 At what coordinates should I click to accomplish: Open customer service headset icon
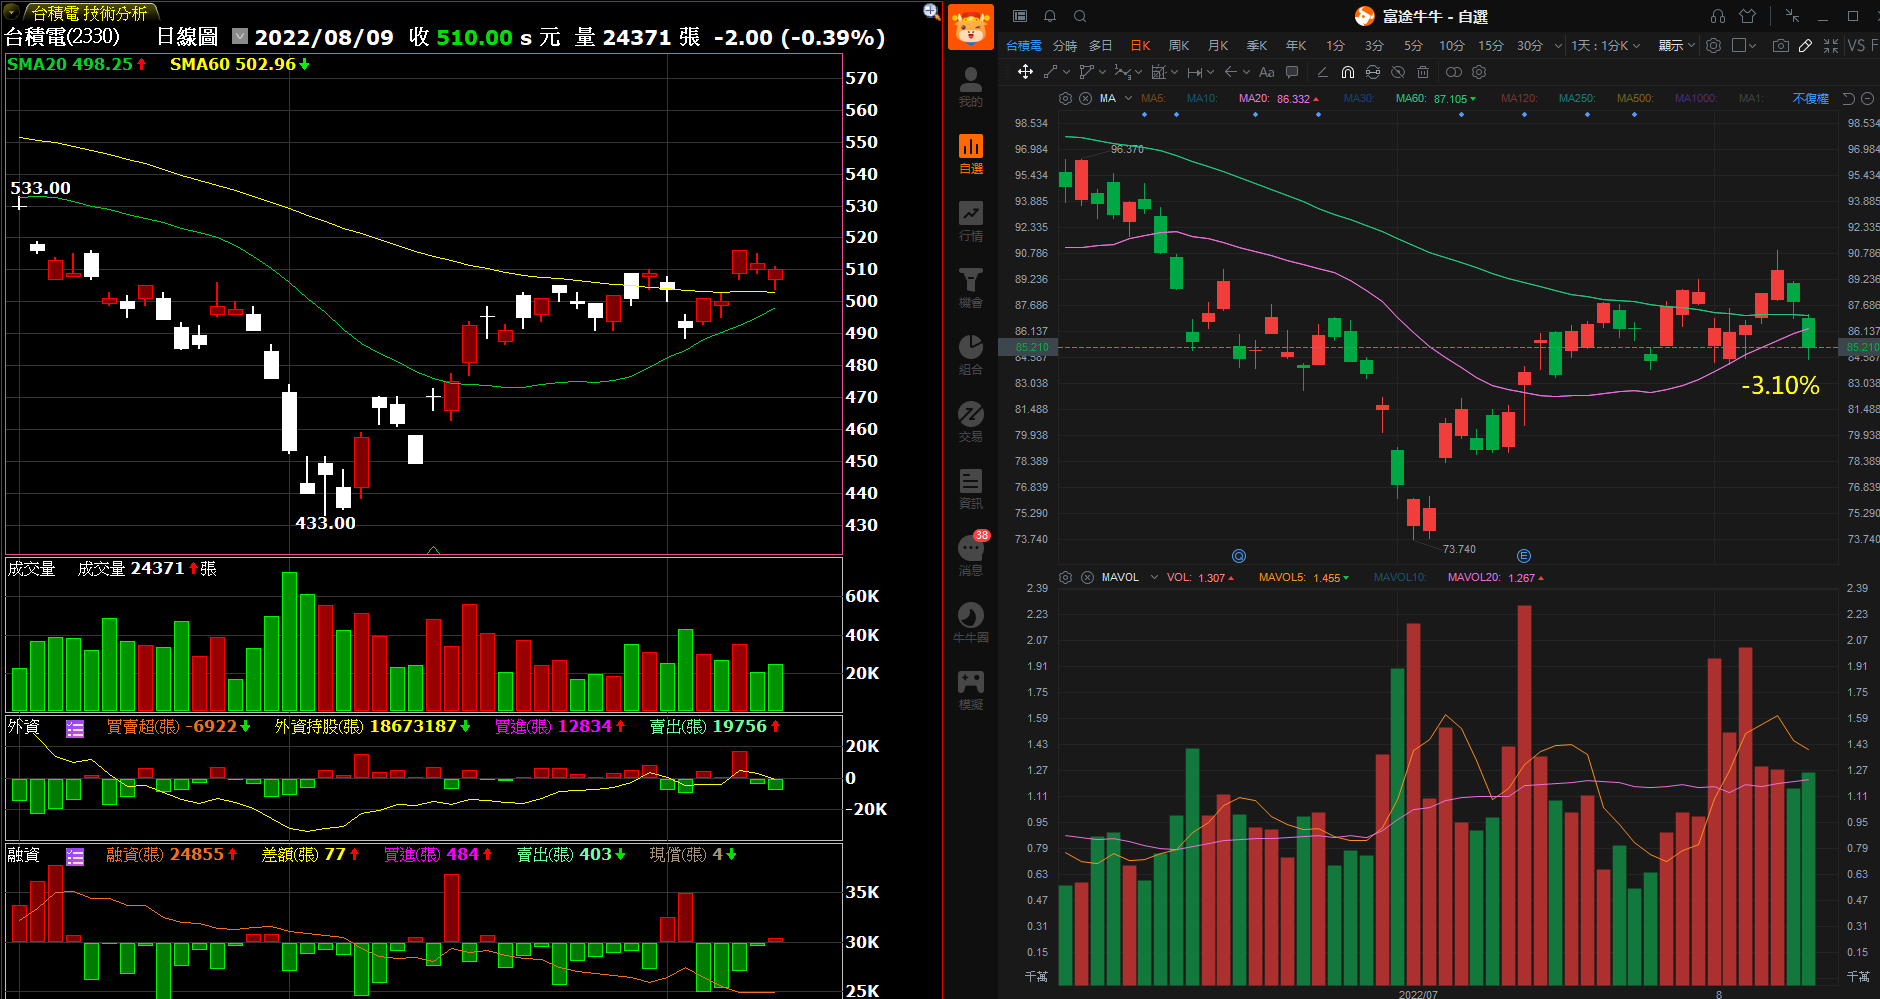(x=1718, y=16)
